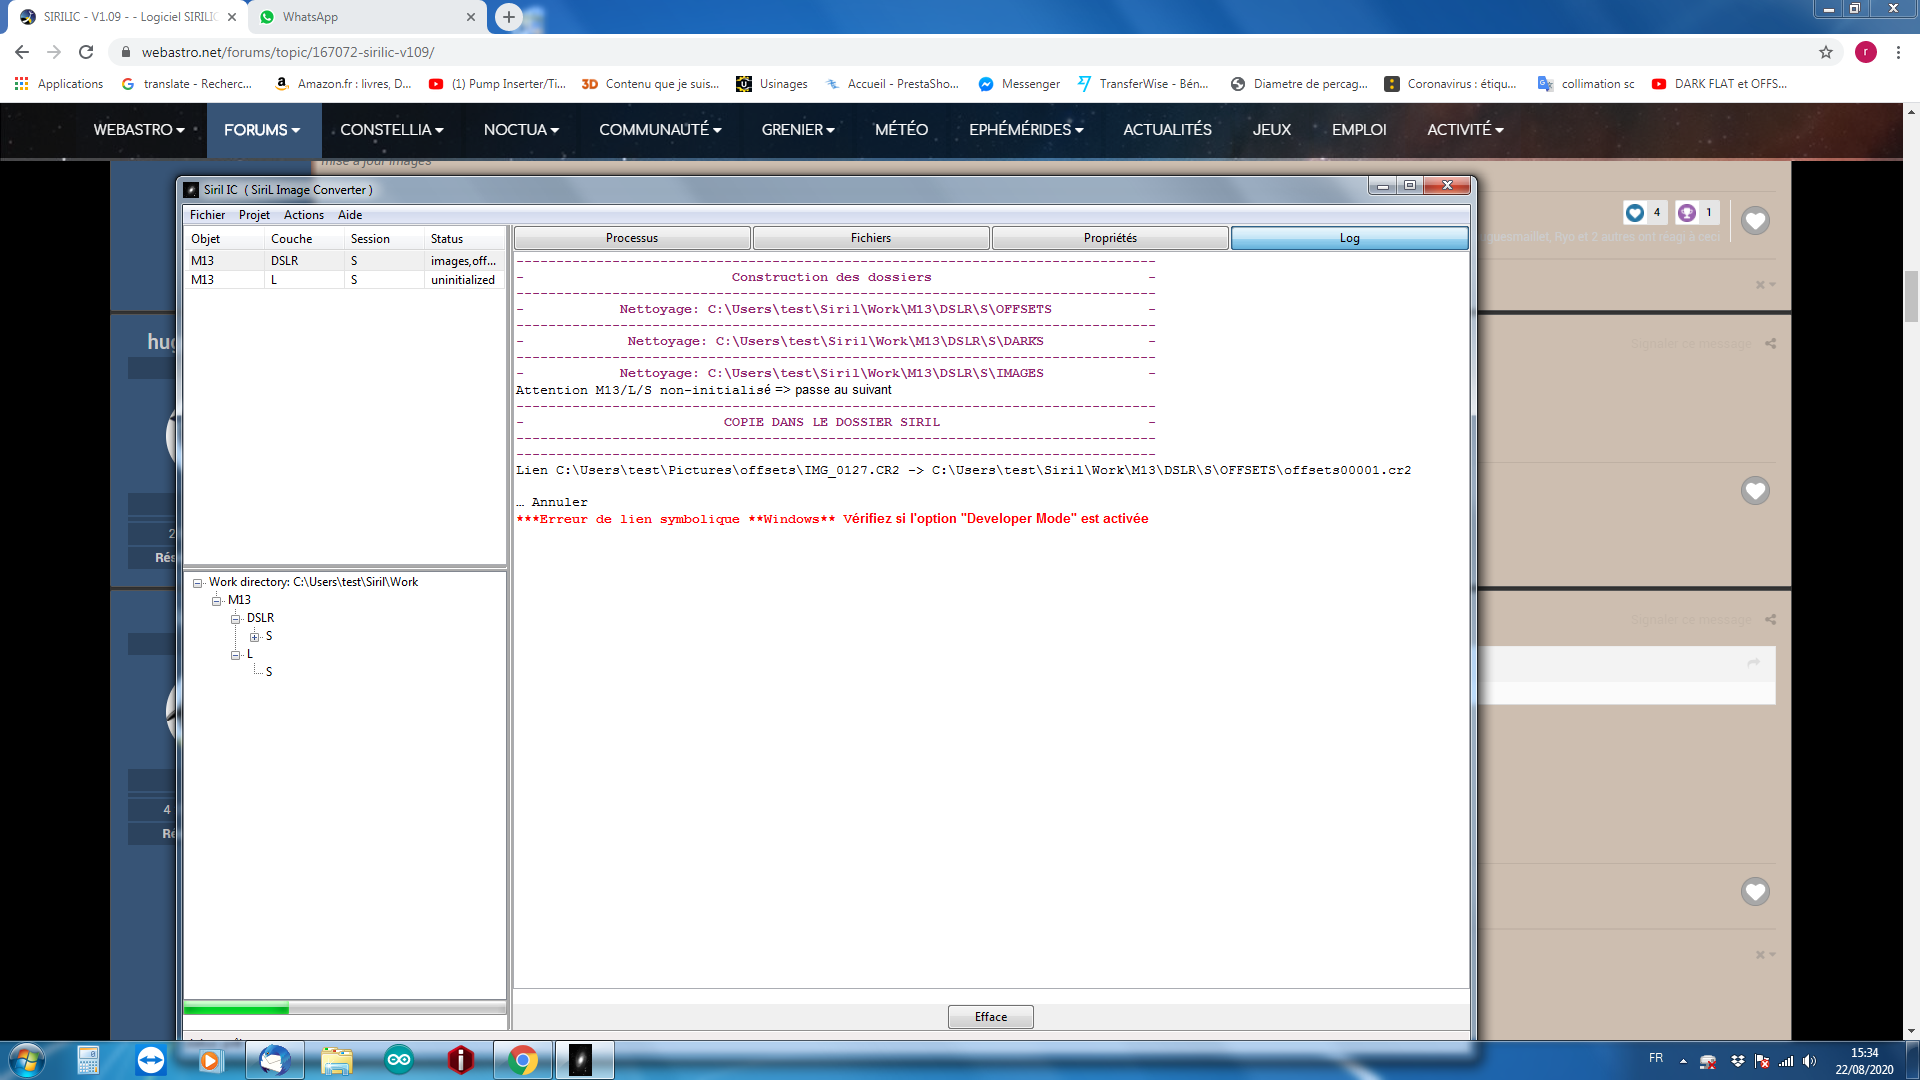Click the green progress bar

[237, 1009]
